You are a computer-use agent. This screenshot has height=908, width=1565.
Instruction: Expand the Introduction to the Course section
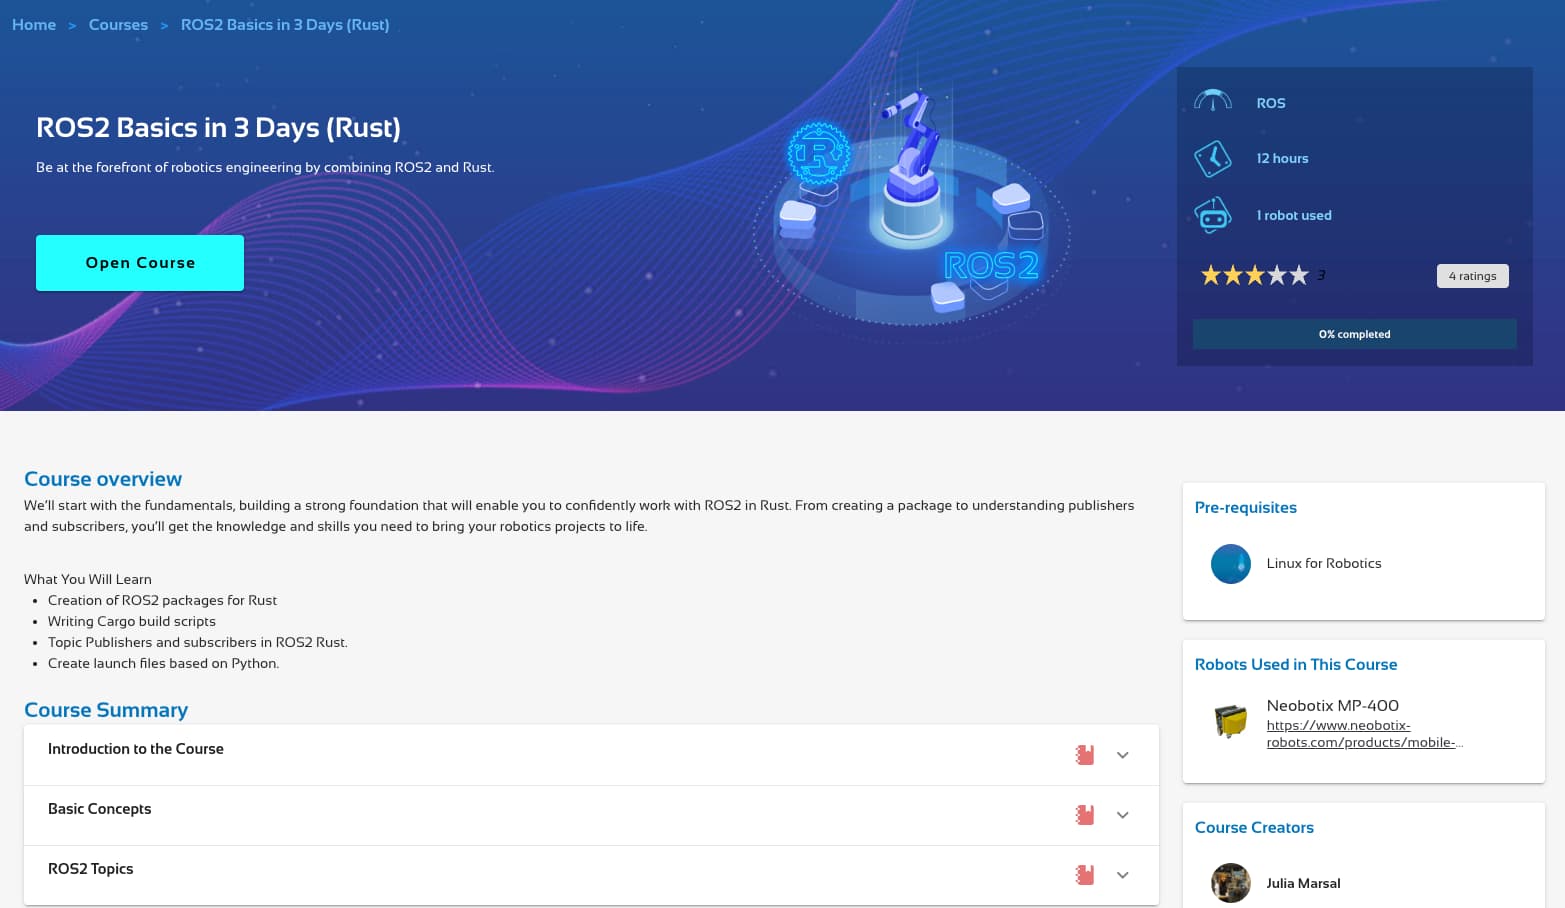pyautogui.click(x=591, y=755)
